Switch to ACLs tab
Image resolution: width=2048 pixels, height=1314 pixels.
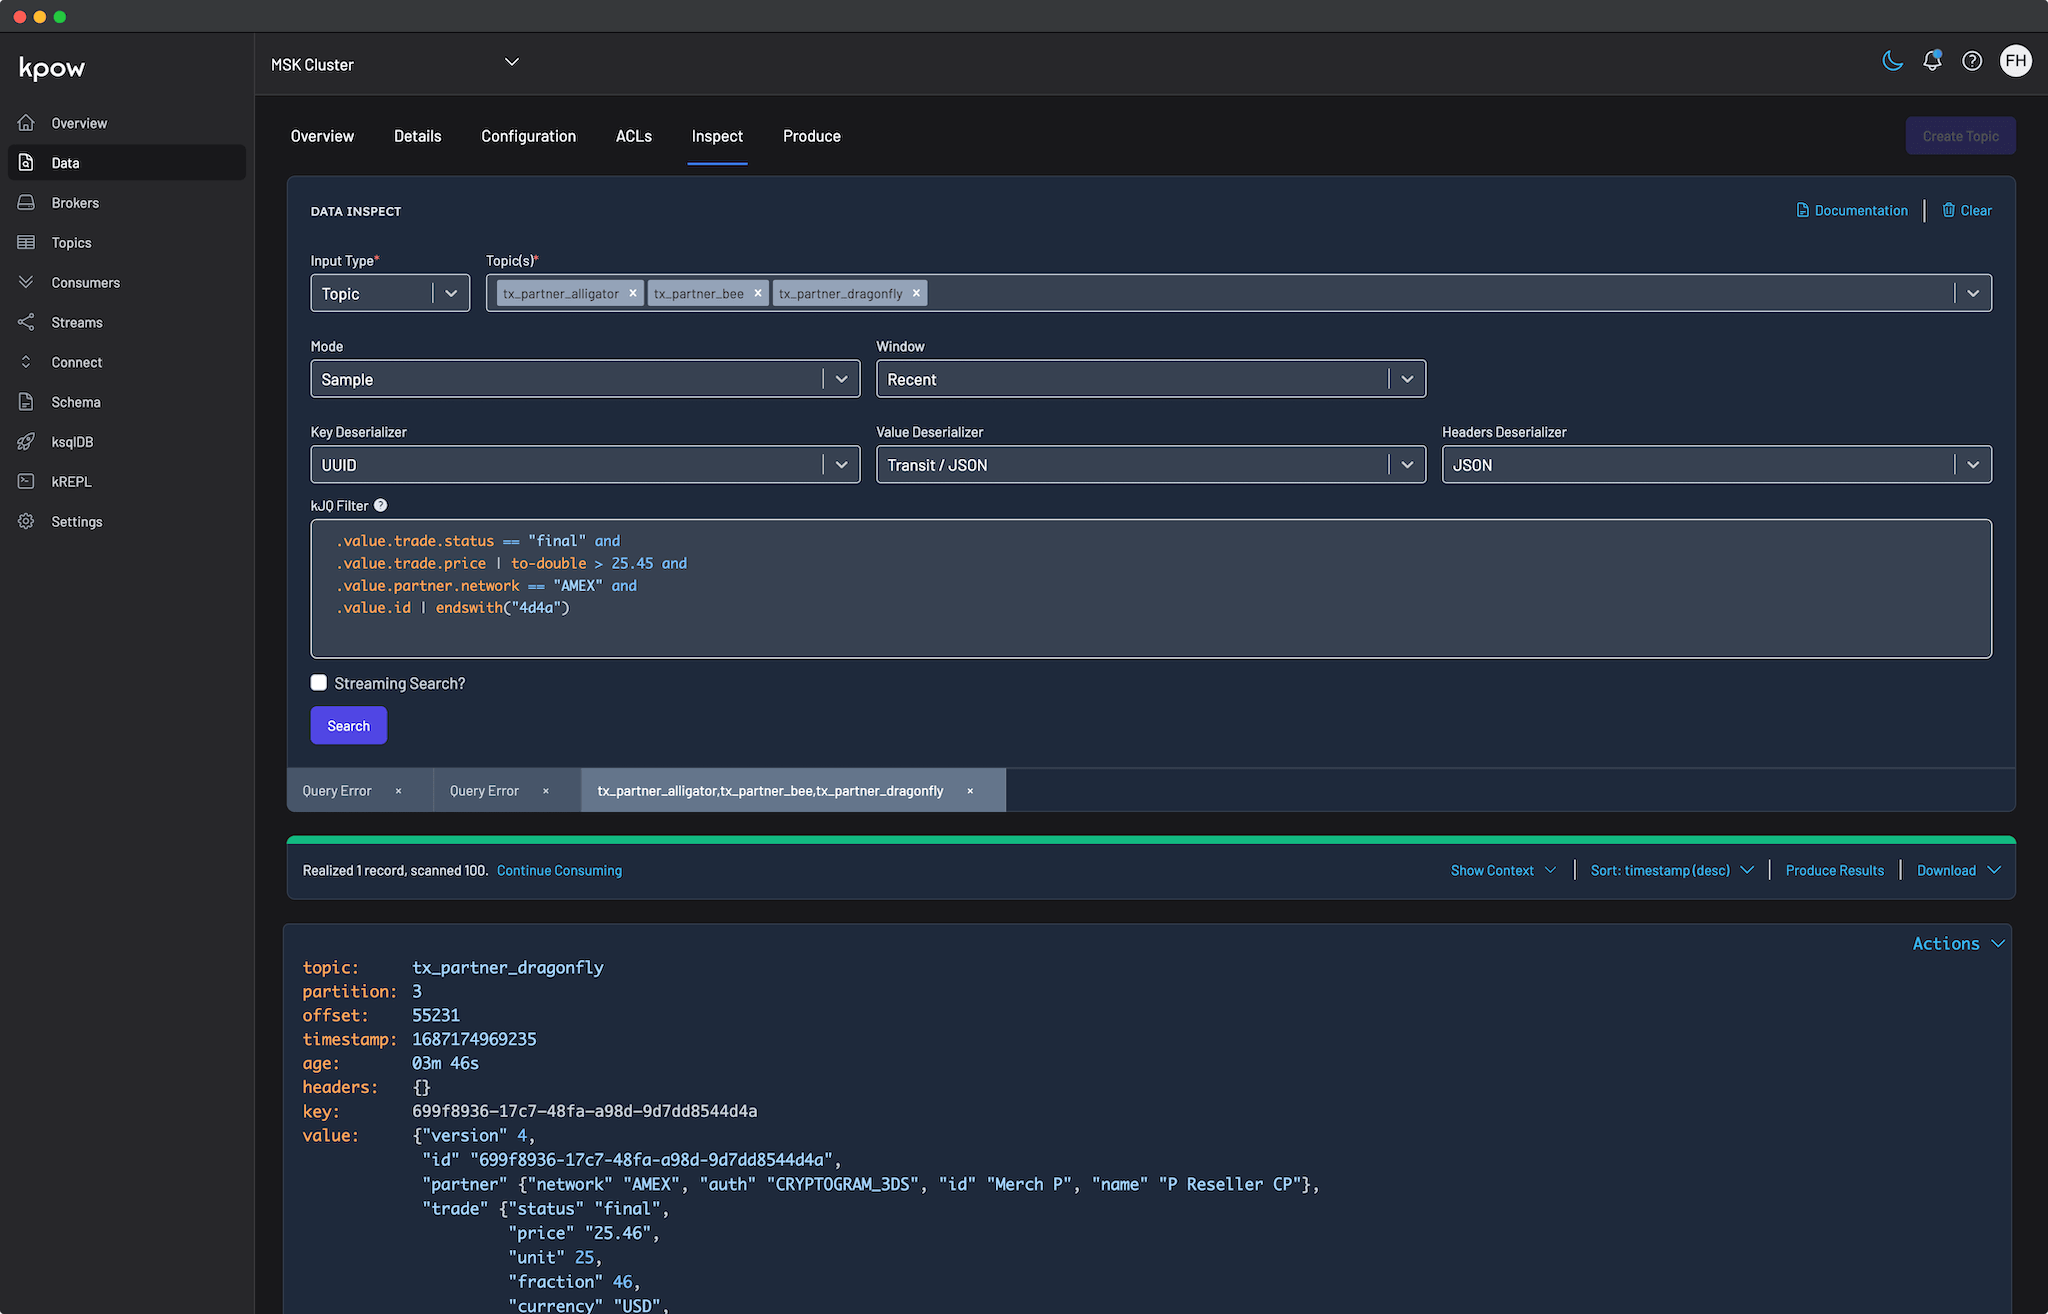[633, 134]
